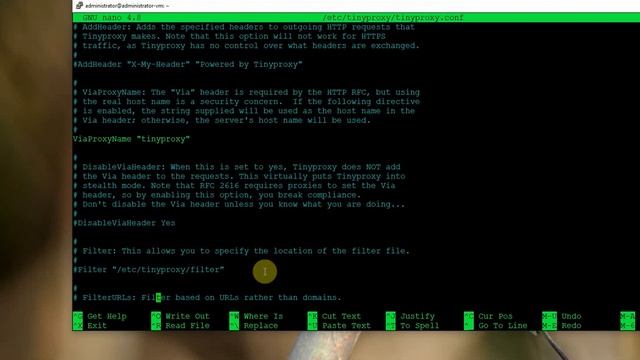Screen dimensions: 640x360
Task: Click the 'GNU nano 4.8' header text
Action: [x=112, y=18]
